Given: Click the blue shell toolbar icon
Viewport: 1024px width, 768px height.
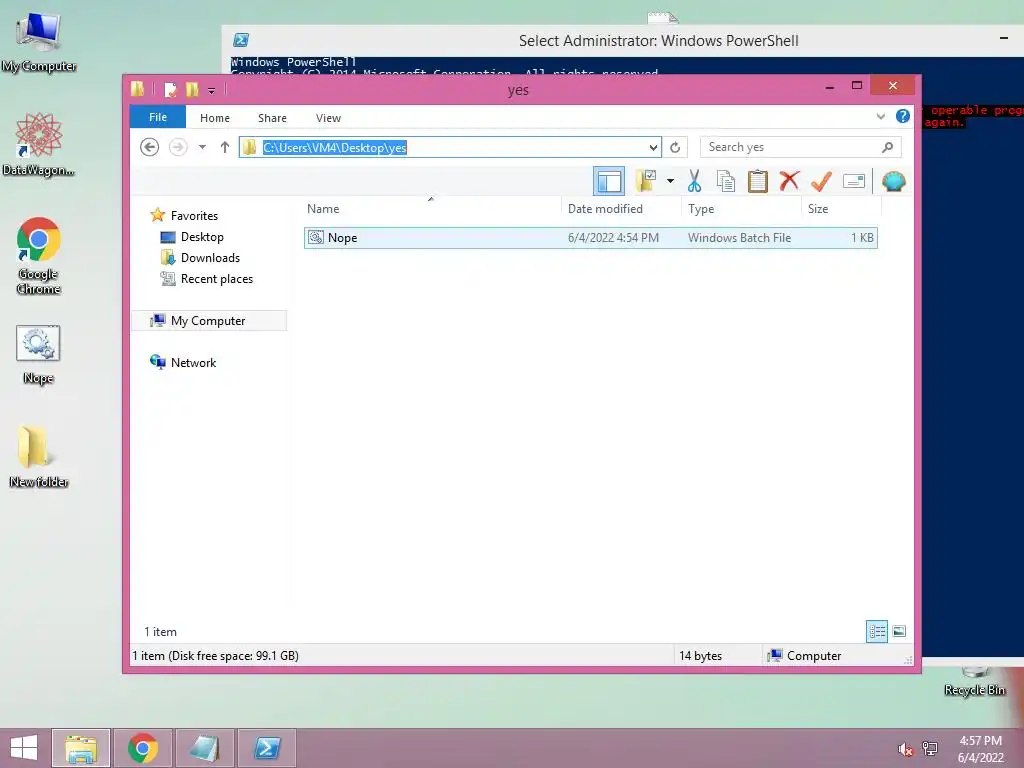Looking at the screenshot, I should [893, 181].
